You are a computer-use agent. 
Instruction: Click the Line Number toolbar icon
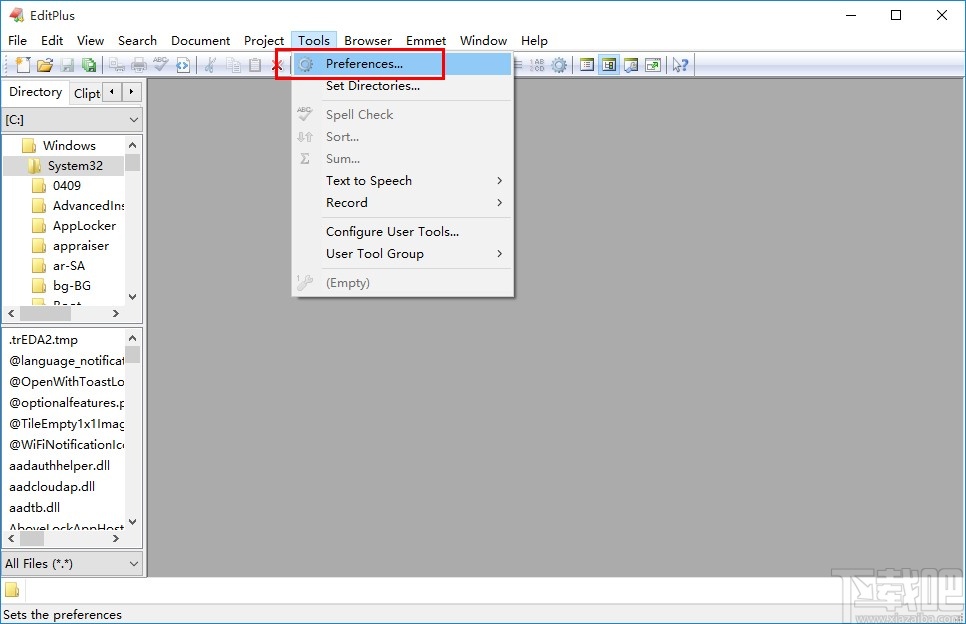[537, 65]
